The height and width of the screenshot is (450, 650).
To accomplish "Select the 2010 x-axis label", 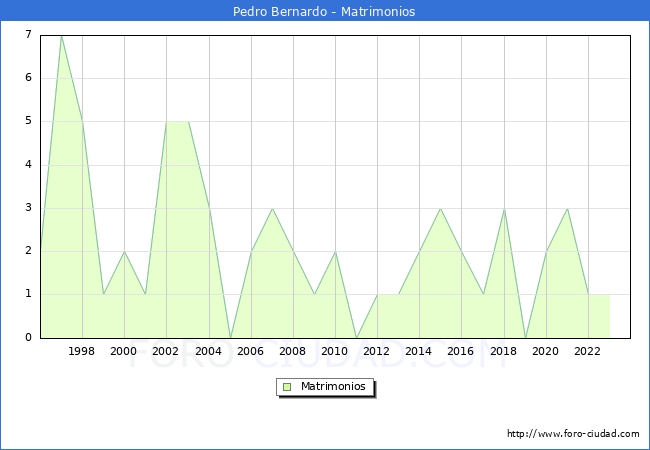I will click(x=335, y=351).
